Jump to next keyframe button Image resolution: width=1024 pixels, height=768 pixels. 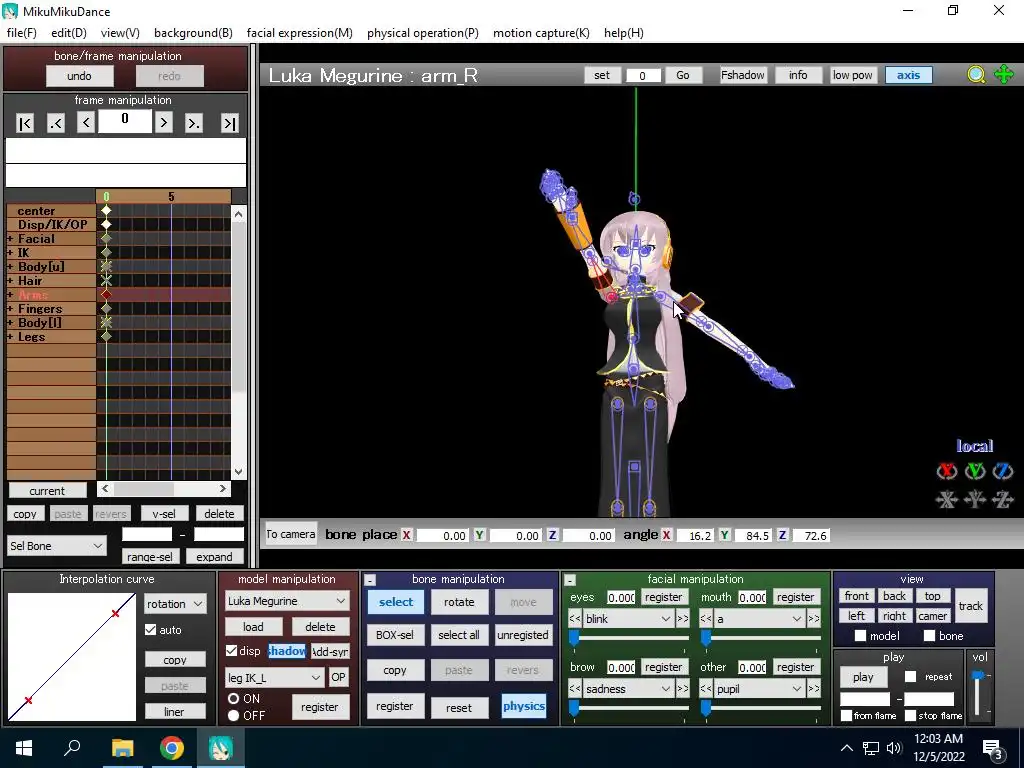(x=194, y=123)
